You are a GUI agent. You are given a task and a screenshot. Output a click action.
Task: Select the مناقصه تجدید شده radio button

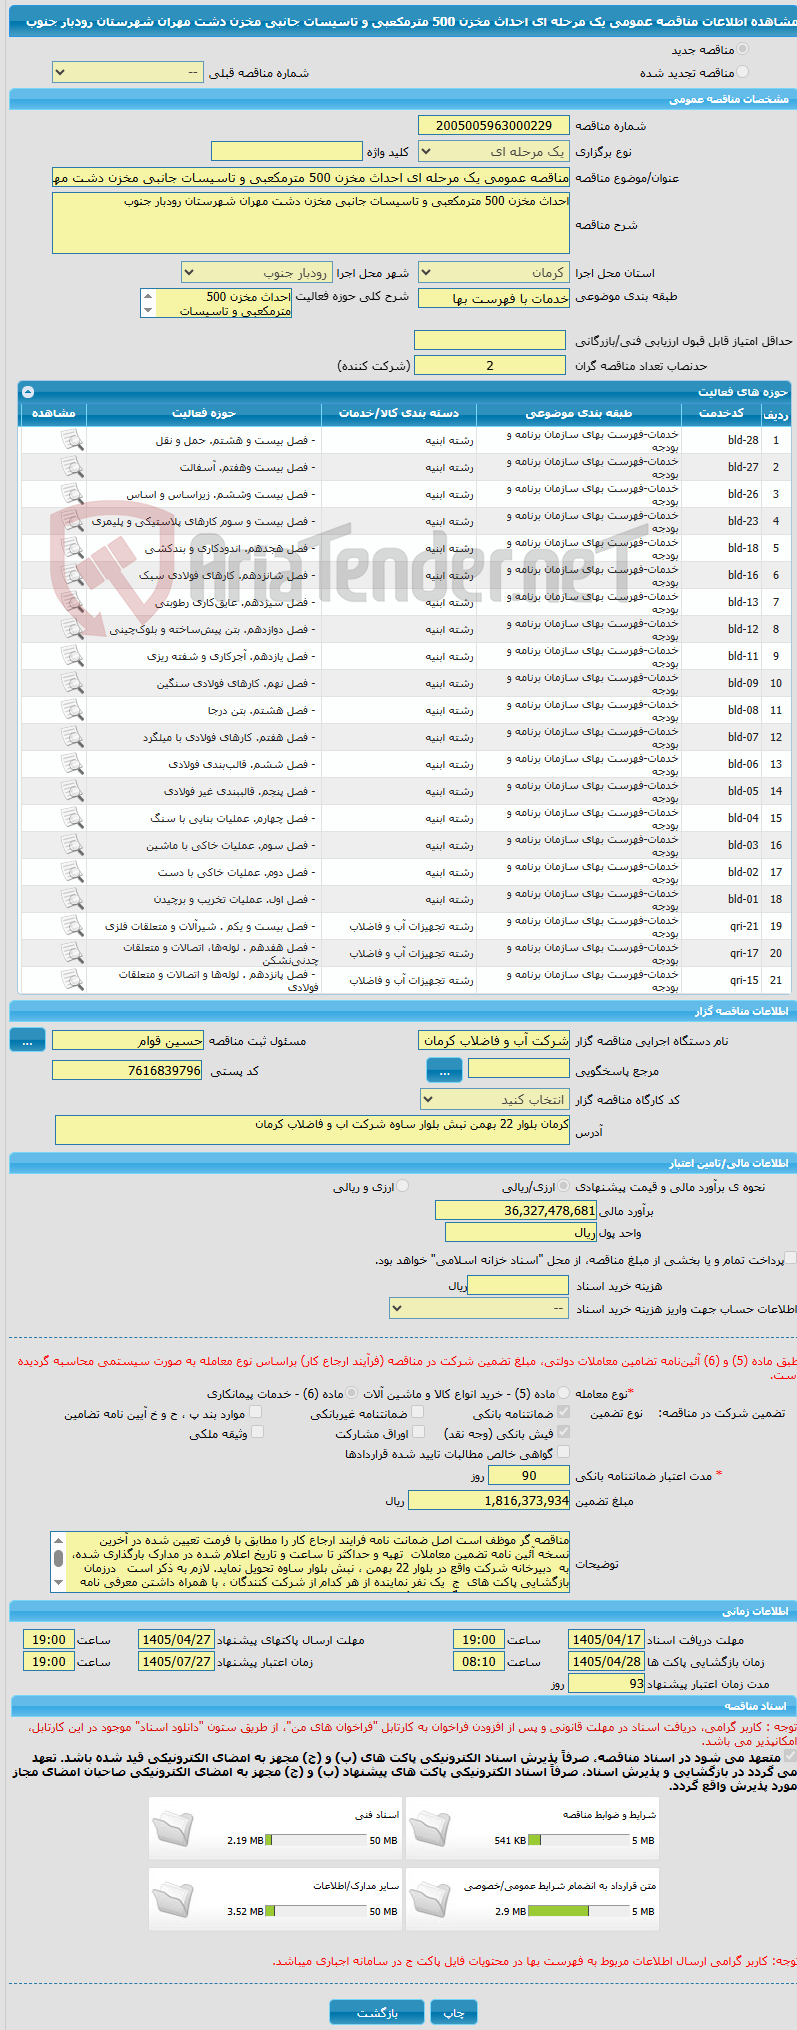pos(742,72)
